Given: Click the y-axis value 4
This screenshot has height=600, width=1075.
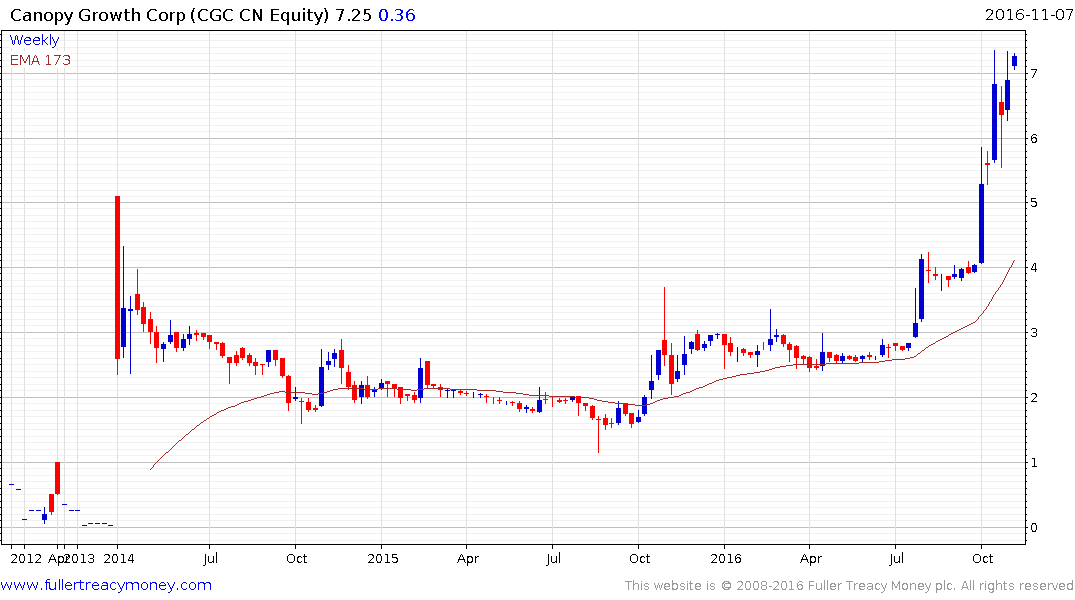Looking at the screenshot, I should [1034, 267].
